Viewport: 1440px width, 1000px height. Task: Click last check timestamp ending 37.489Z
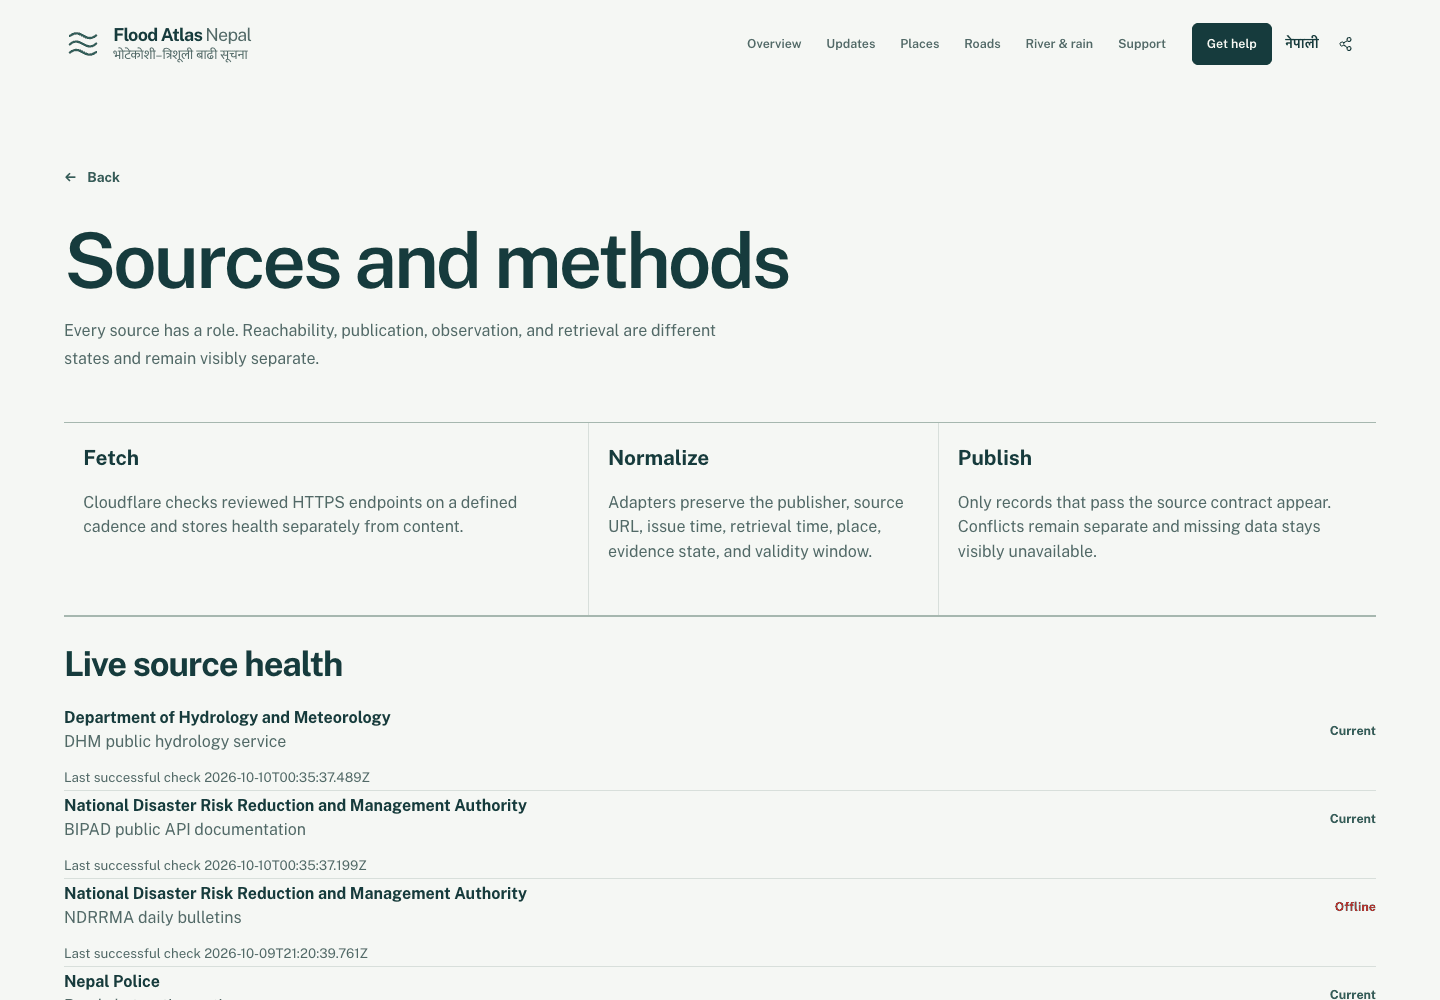point(217,777)
